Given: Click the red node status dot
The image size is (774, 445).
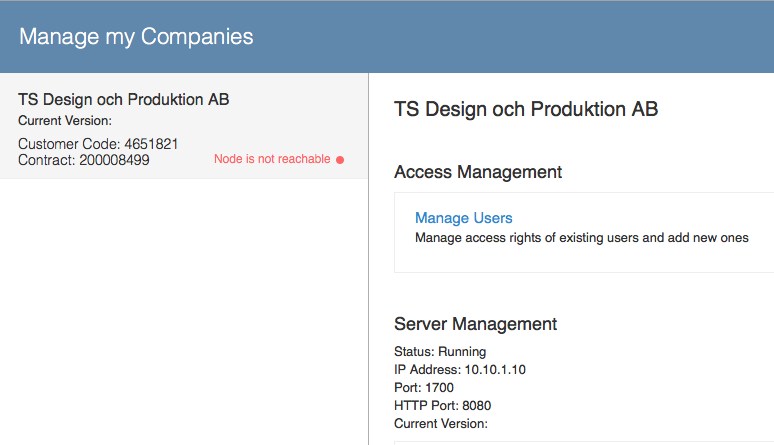Looking at the screenshot, I should pos(340,160).
